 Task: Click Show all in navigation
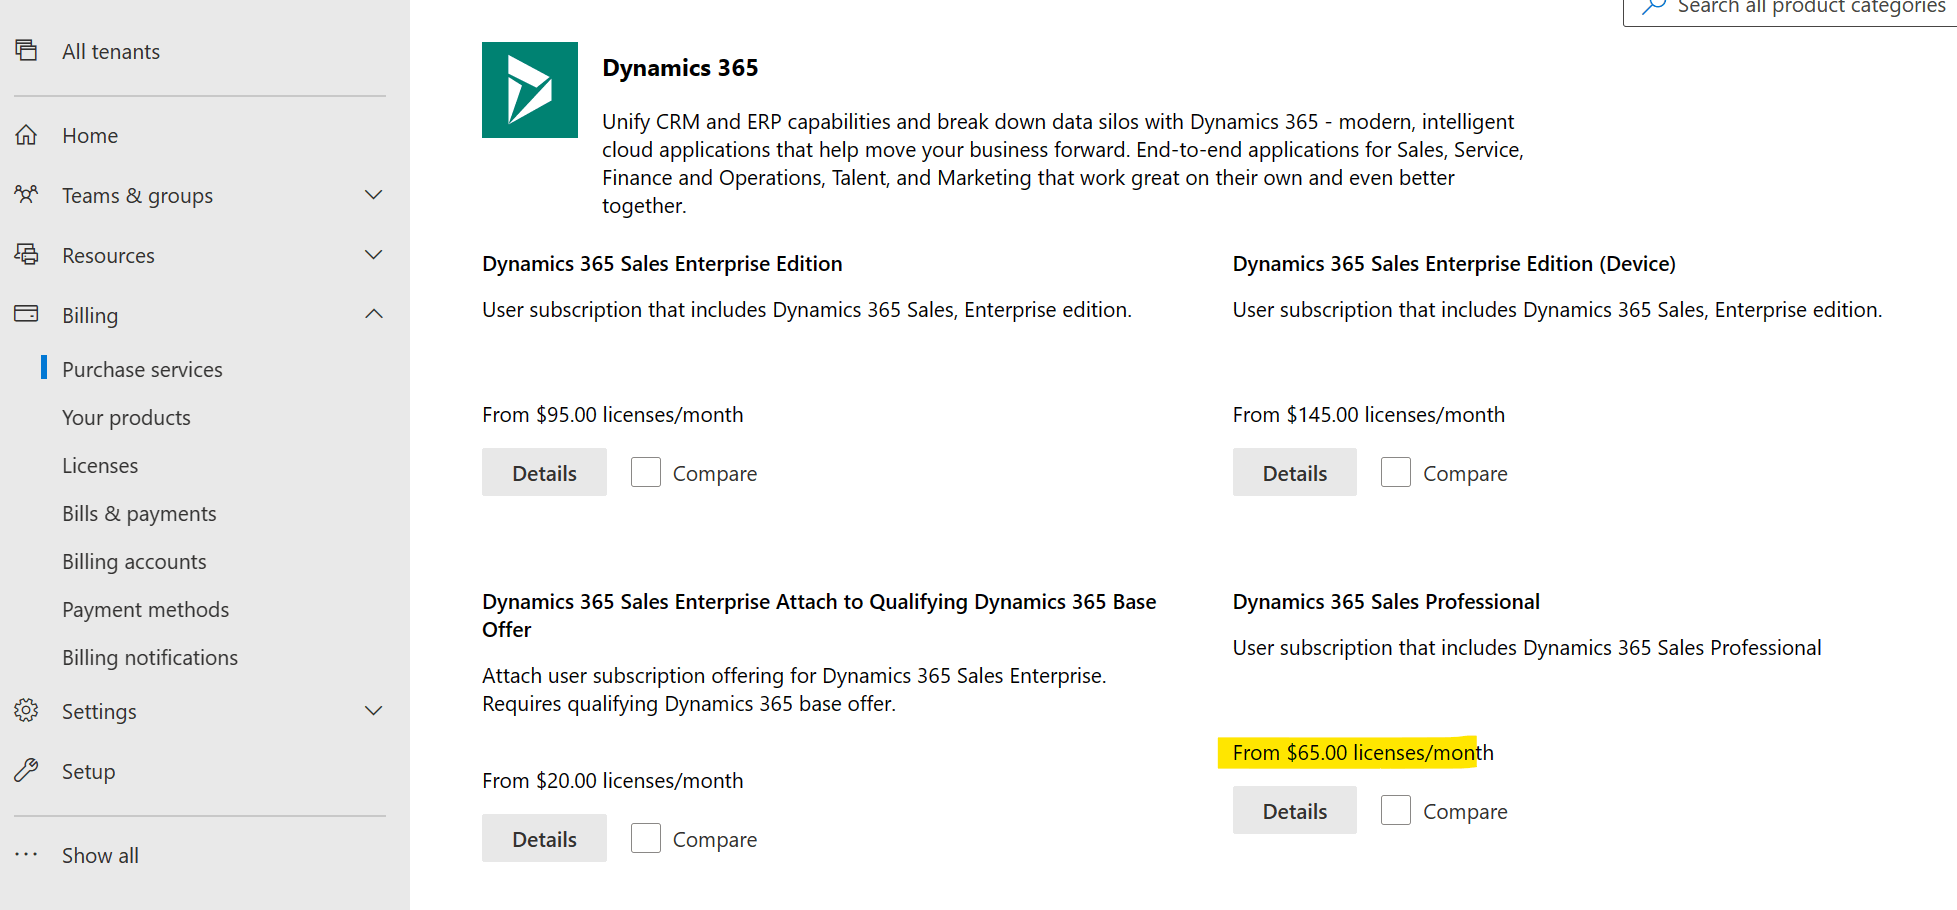point(100,856)
